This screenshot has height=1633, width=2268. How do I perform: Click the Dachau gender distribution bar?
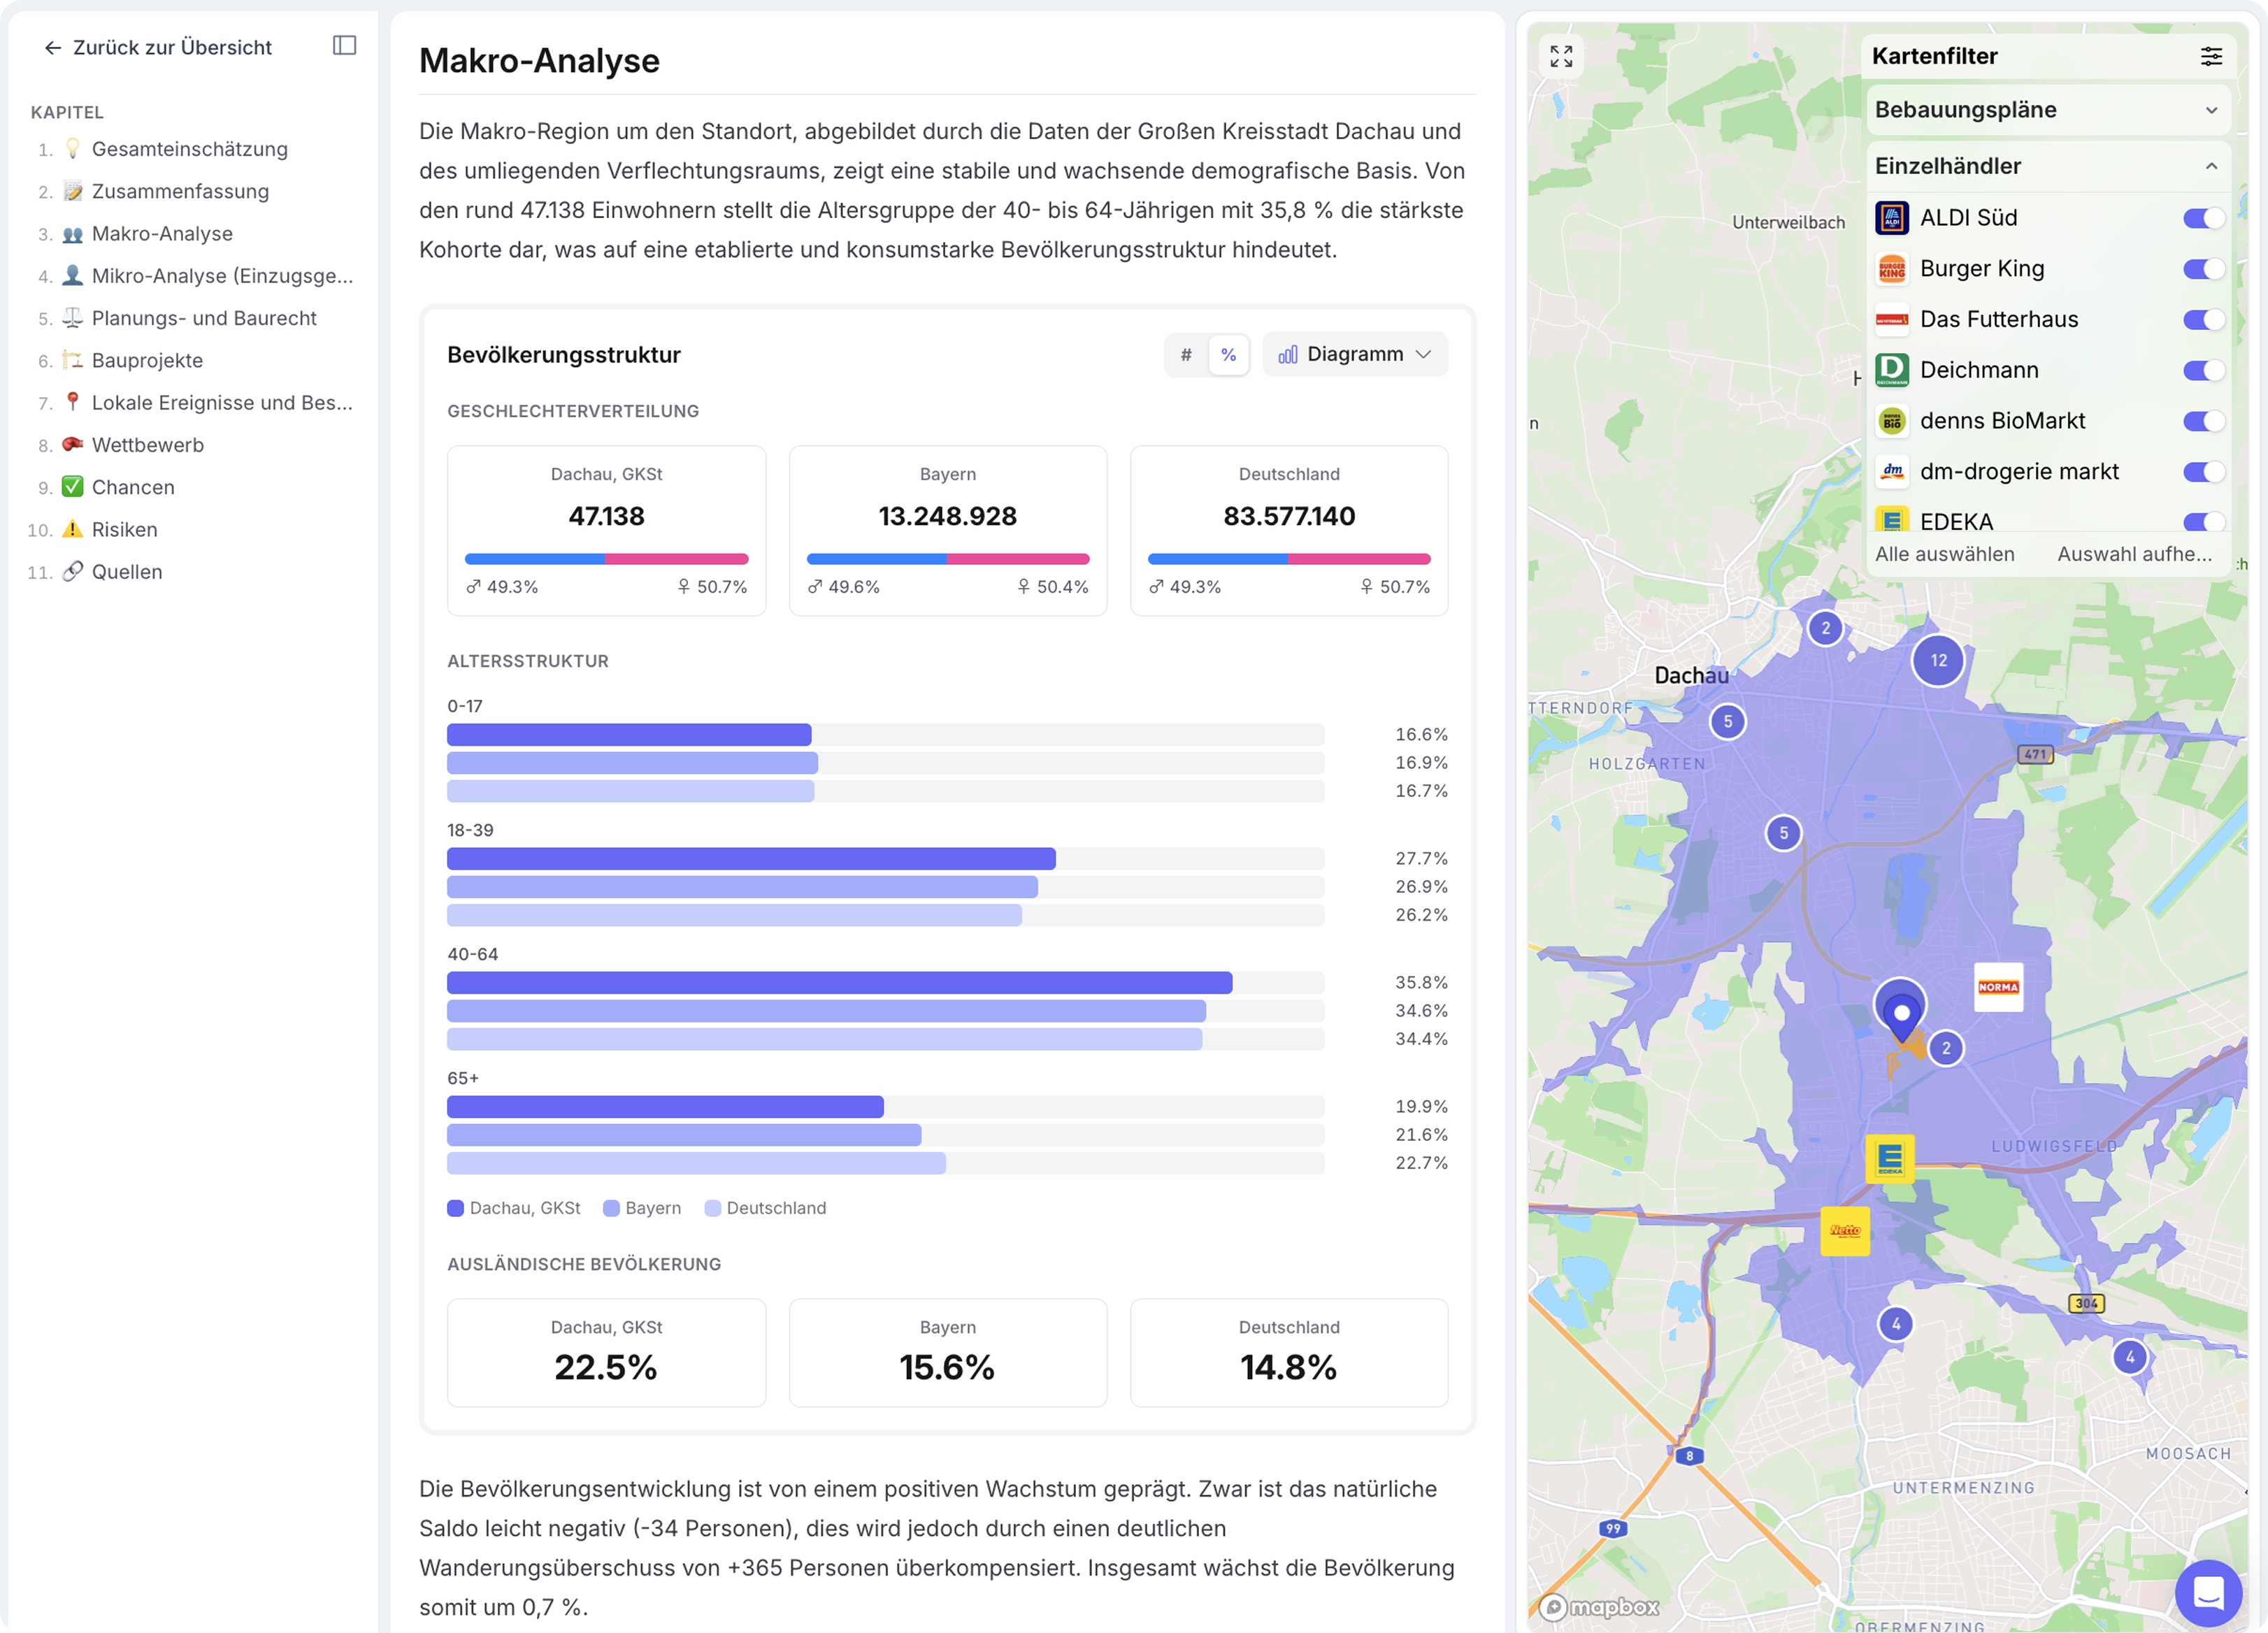tap(606, 559)
